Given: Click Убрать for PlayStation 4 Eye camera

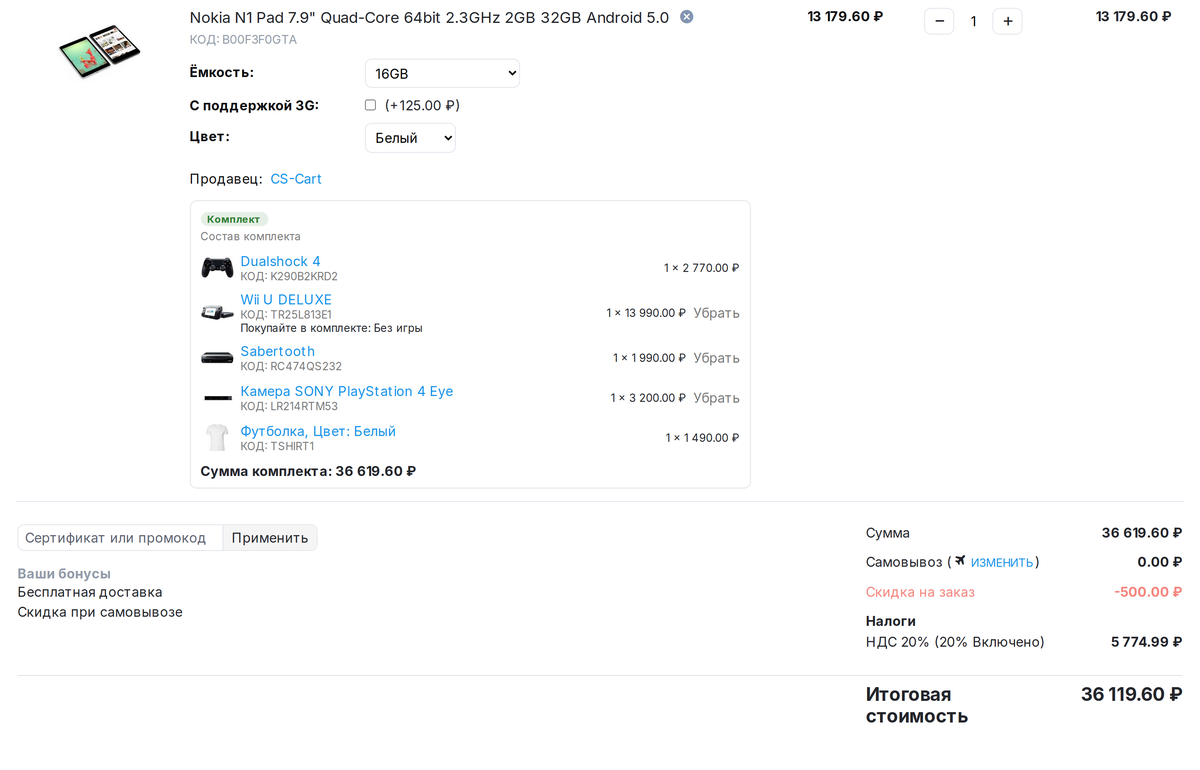Looking at the screenshot, I should [x=717, y=398].
